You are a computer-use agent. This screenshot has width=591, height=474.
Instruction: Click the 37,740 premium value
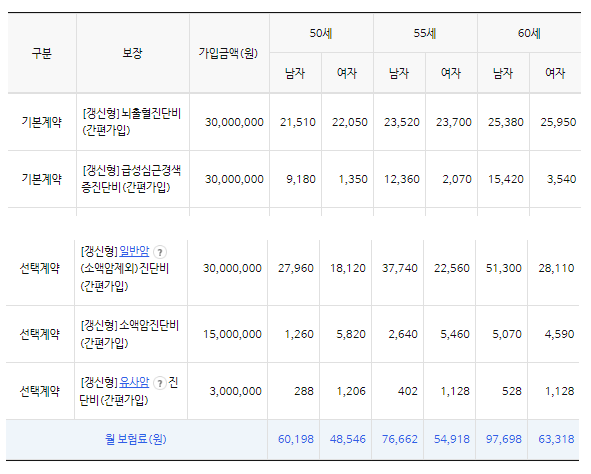pyautogui.click(x=400, y=268)
